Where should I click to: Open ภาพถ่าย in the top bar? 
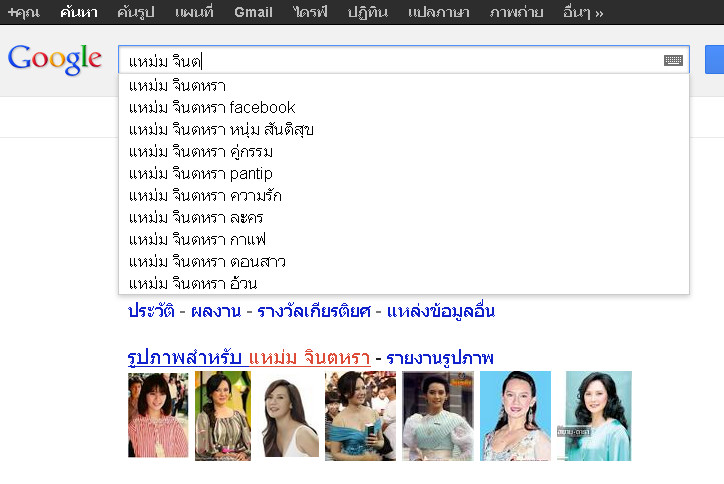click(516, 12)
